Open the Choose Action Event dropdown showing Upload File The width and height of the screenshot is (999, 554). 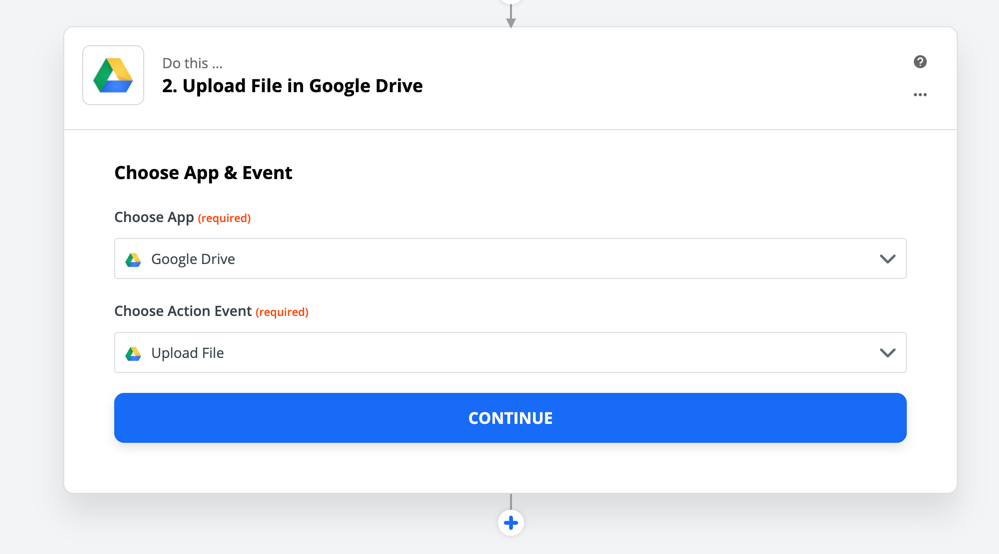[510, 352]
